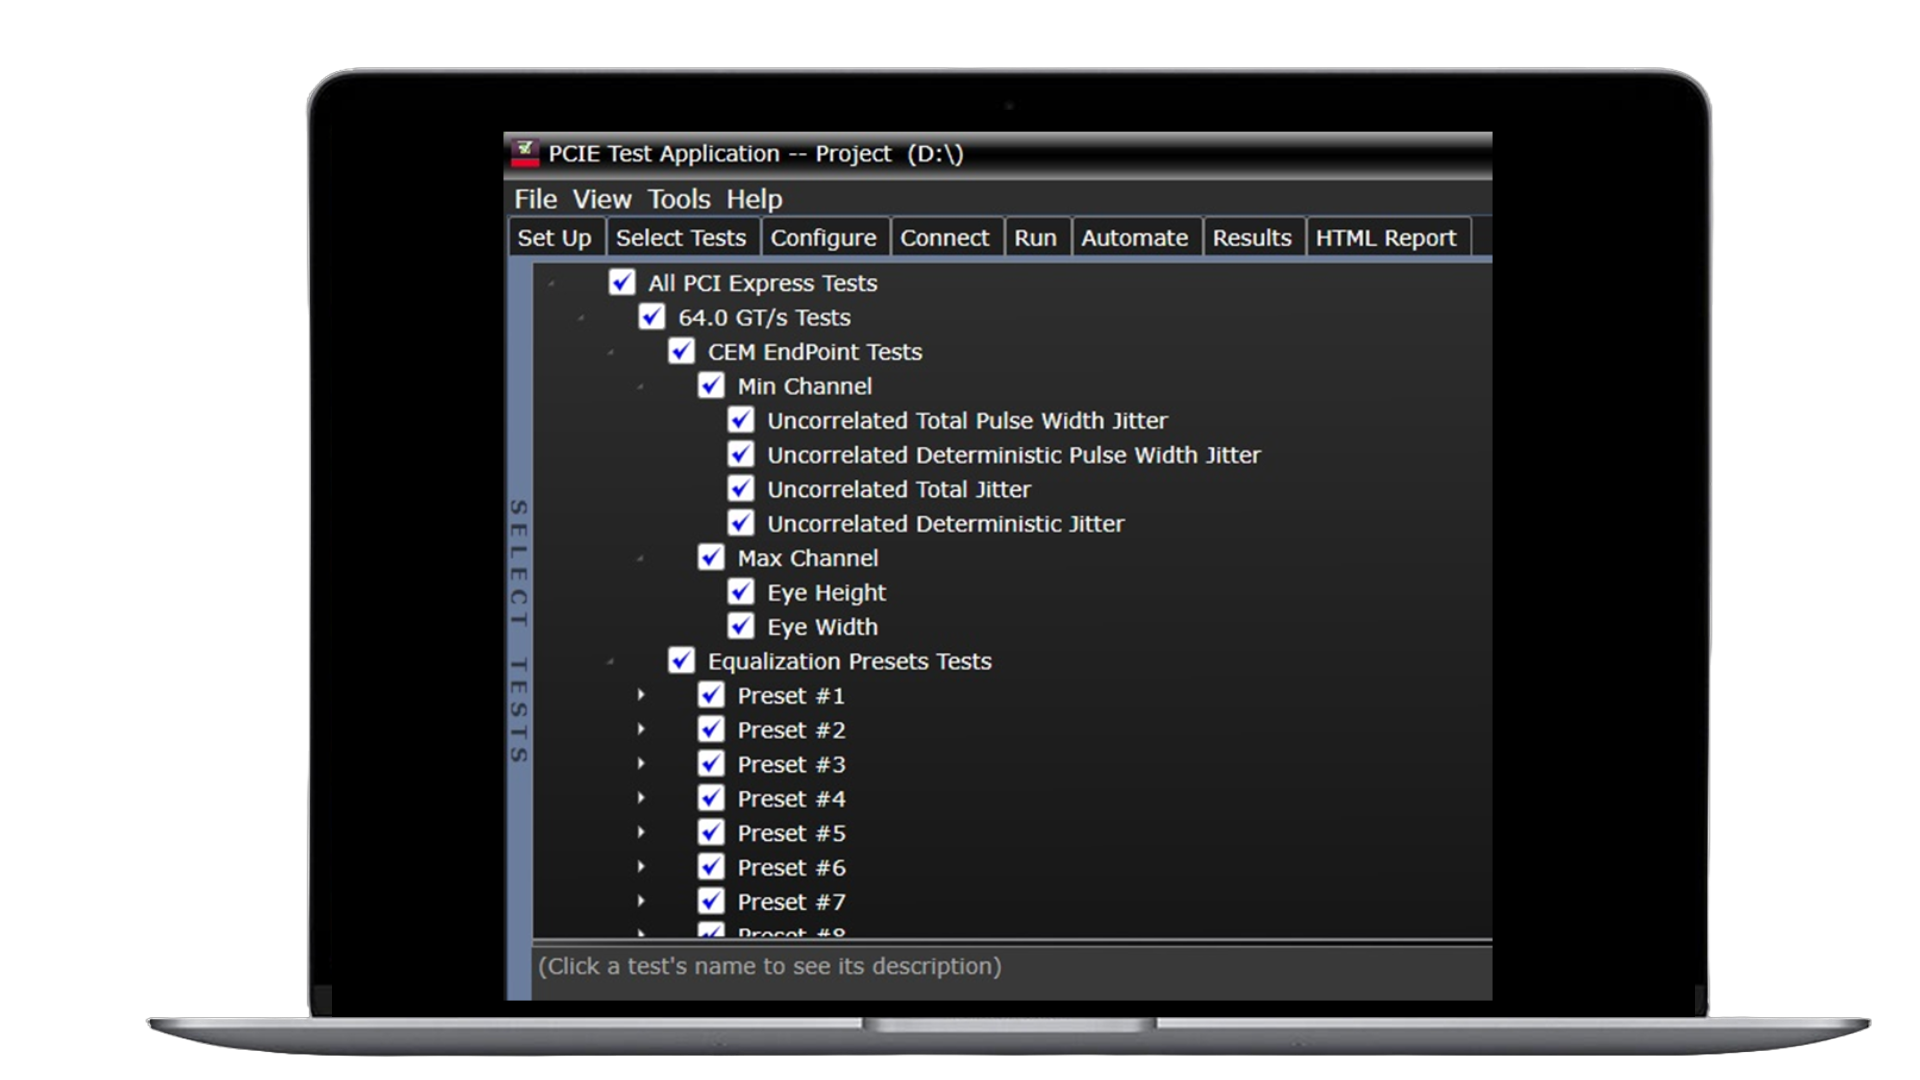1920x1080 pixels.
Task: Click the Uncorrelated Total Jitter test name
Action: click(x=899, y=489)
